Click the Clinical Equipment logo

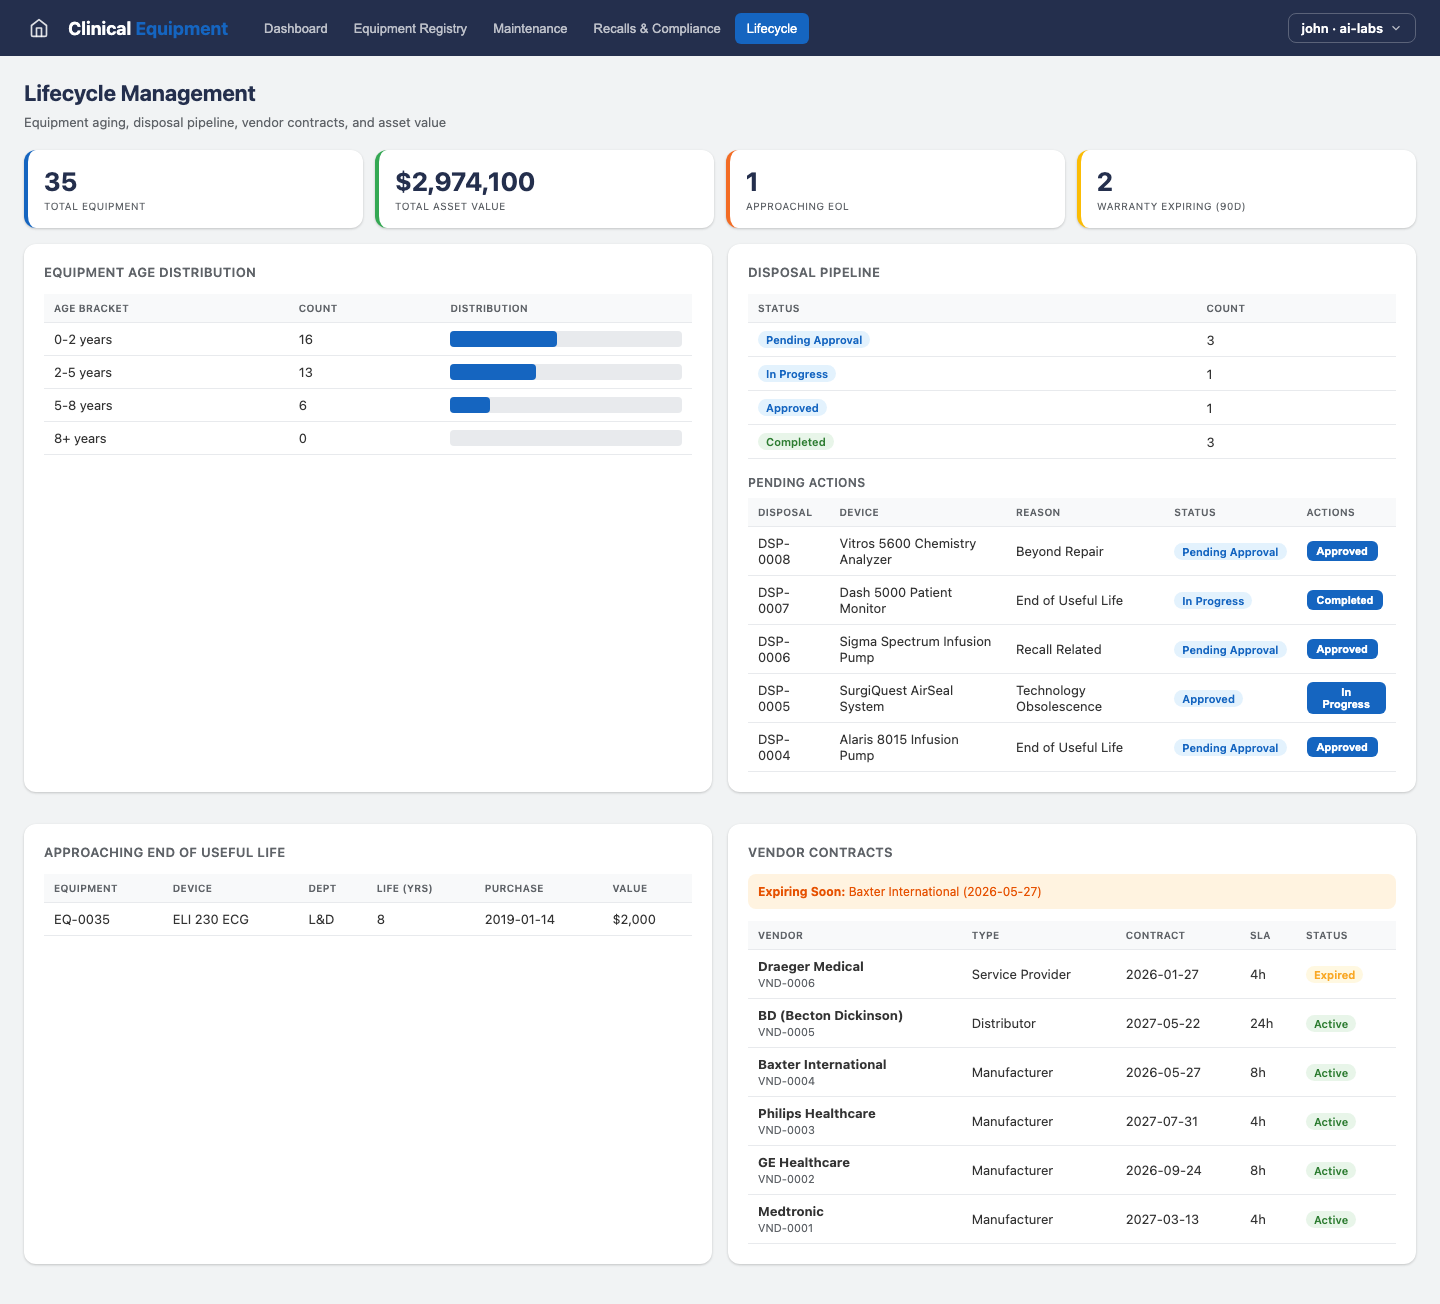tap(147, 28)
